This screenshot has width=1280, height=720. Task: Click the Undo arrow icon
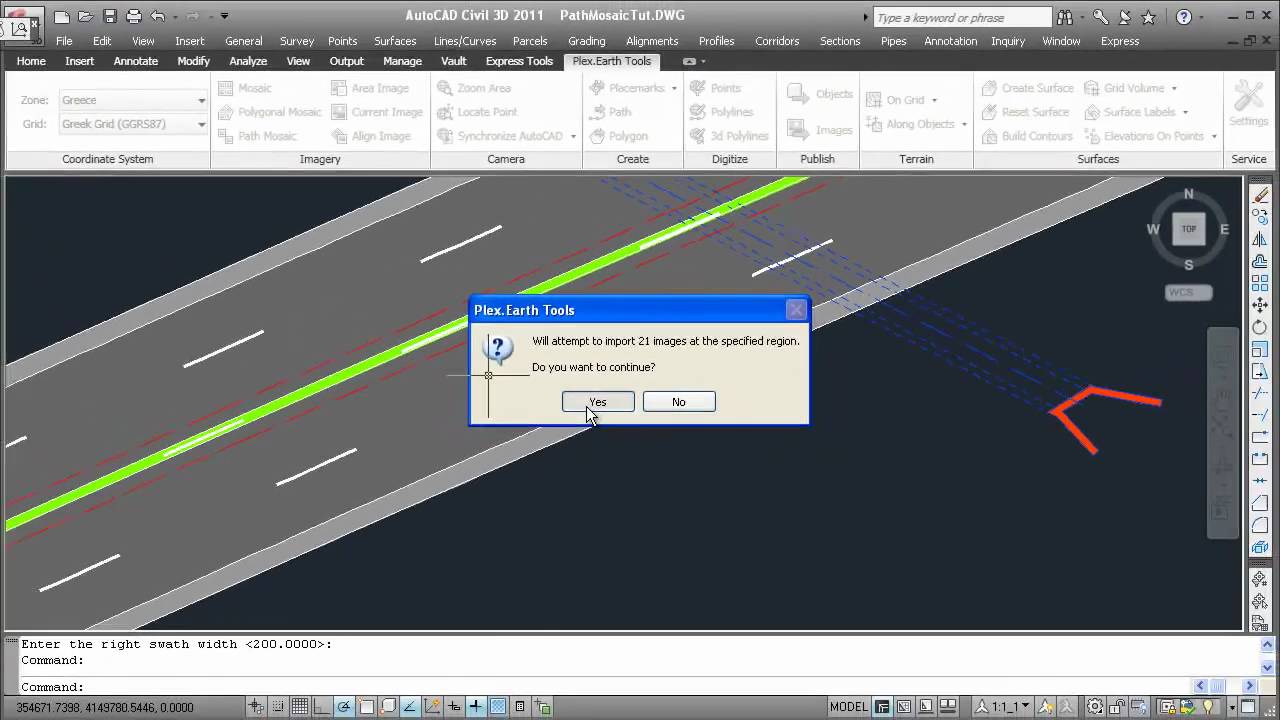[x=157, y=16]
